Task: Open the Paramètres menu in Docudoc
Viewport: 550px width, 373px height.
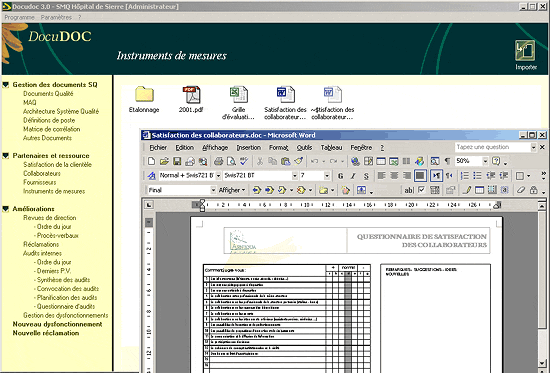Action: click(56, 17)
